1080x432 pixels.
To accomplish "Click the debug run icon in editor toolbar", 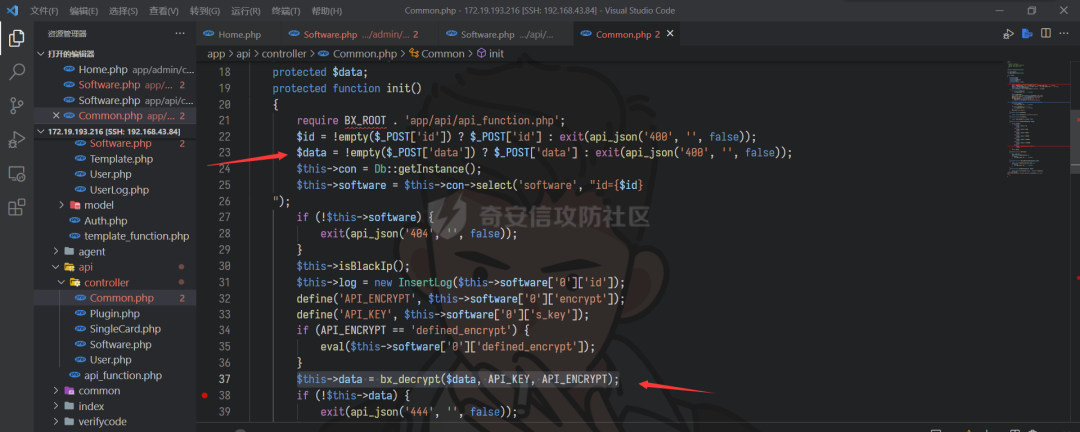I will (1008, 34).
